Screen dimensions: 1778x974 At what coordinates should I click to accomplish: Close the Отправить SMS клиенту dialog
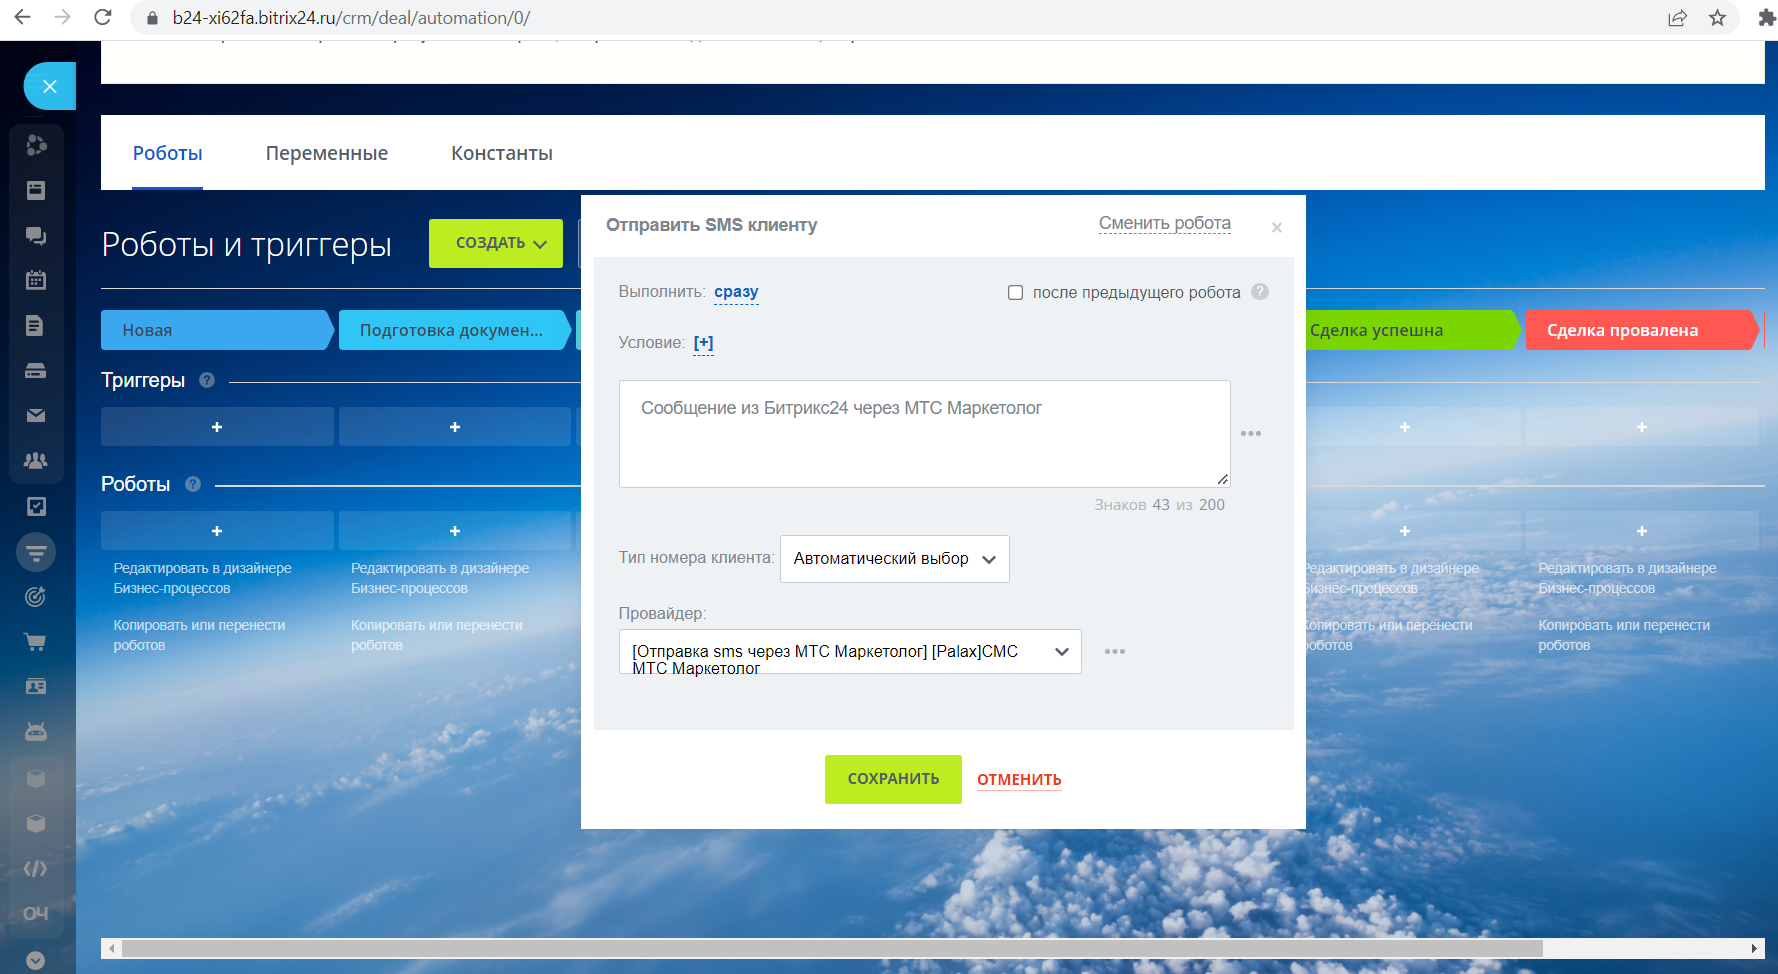click(x=1277, y=228)
